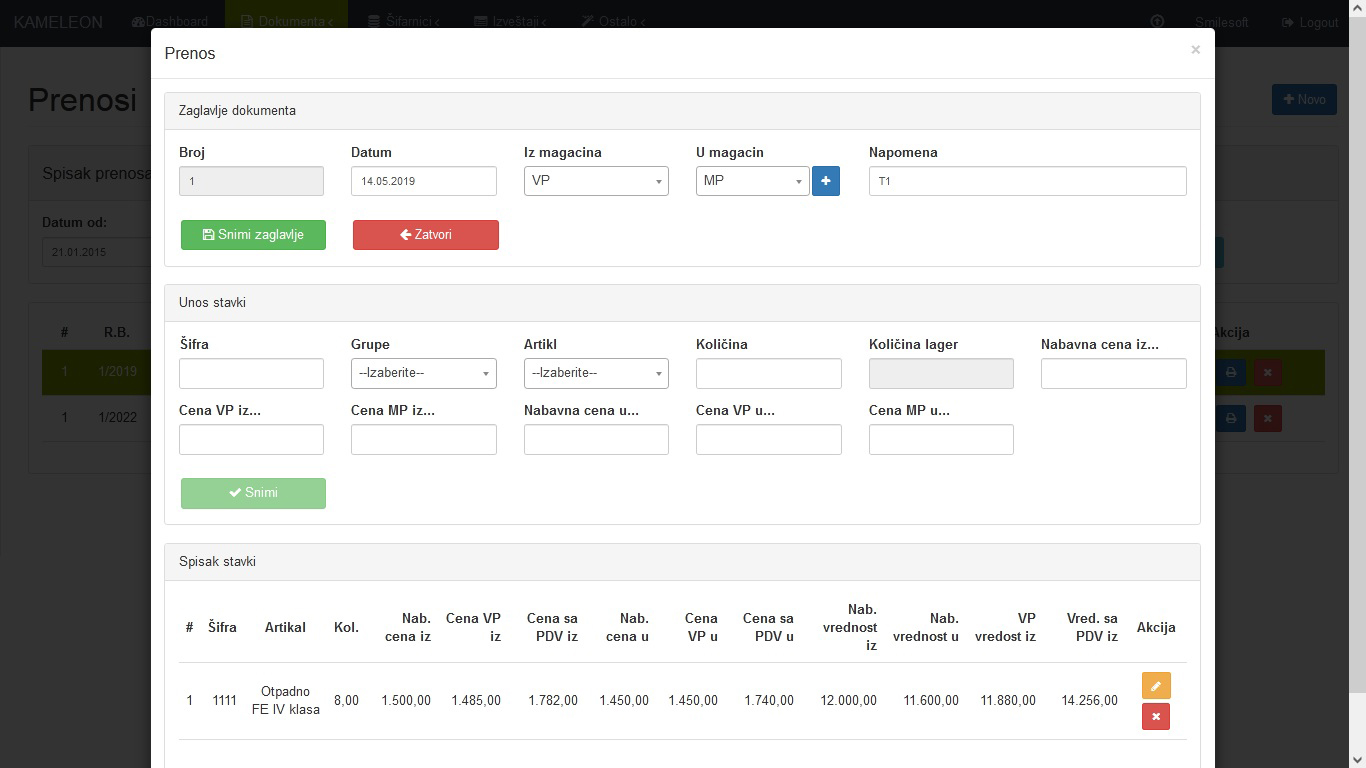Click the info icon in top navbar
This screenshot has width=1366, height=768.
click(x=1157, y=22)
